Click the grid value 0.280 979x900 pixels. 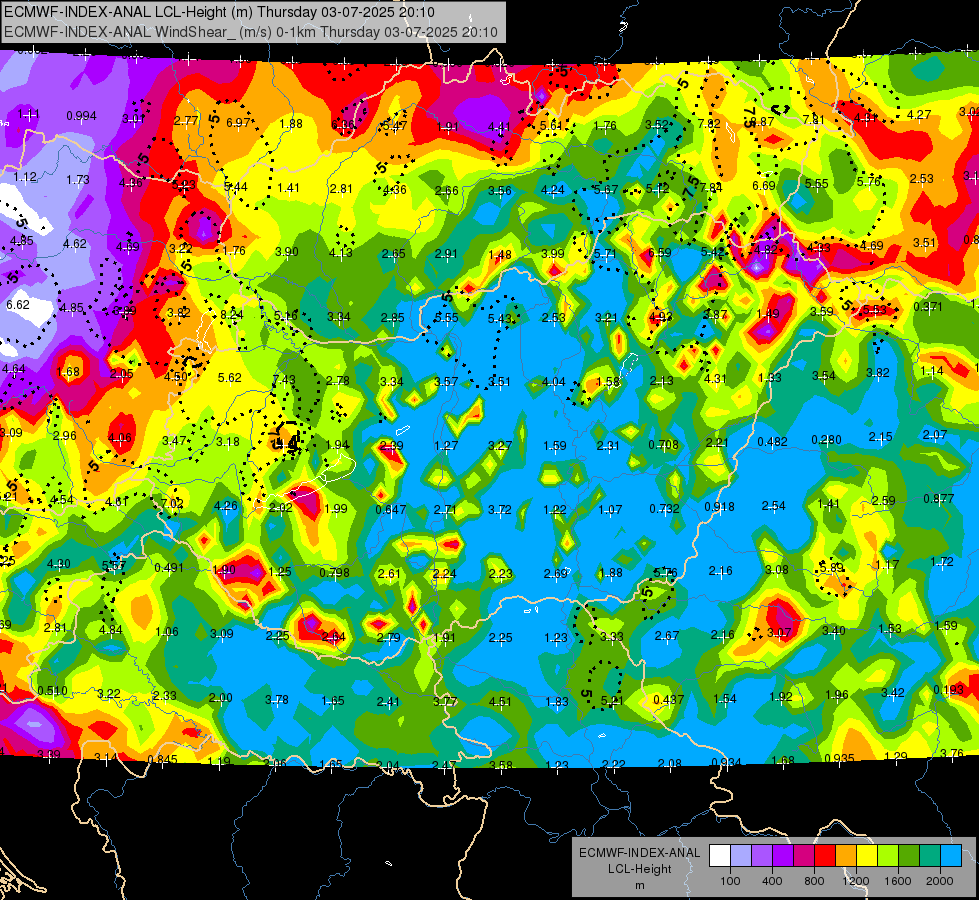[827, 440]
